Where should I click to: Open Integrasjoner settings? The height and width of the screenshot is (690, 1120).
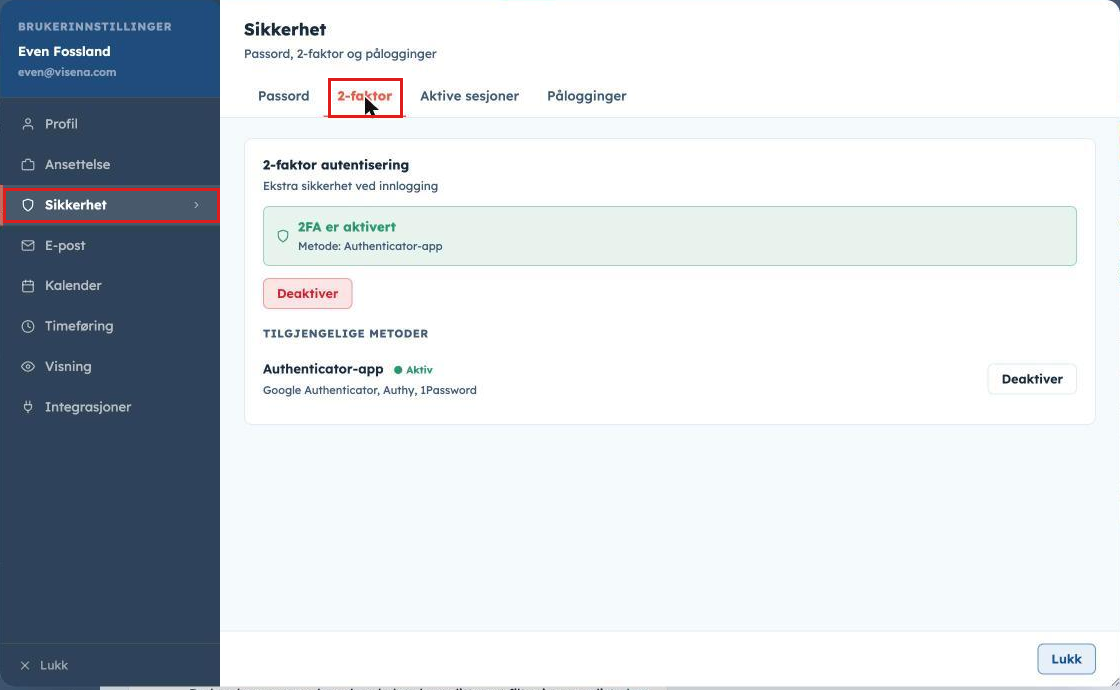pyautogui.click(x=110, y=407)
